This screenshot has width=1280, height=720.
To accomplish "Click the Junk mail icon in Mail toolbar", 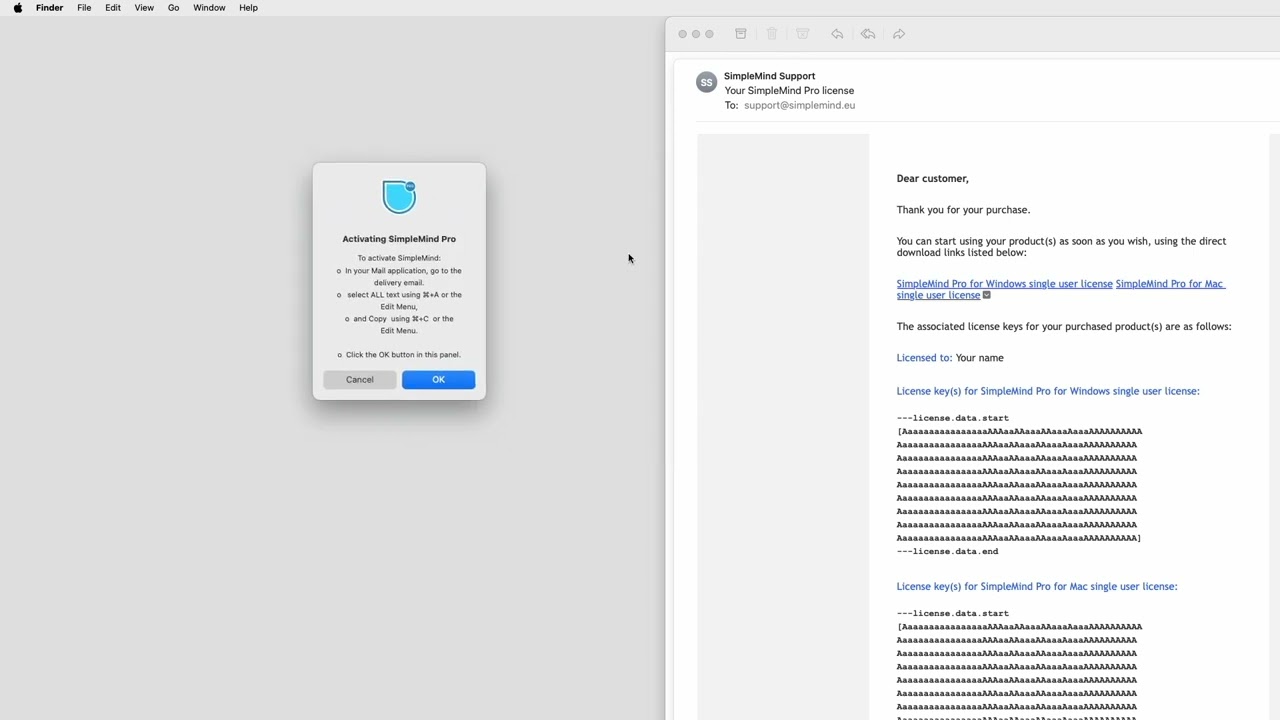I will (803, 34).
